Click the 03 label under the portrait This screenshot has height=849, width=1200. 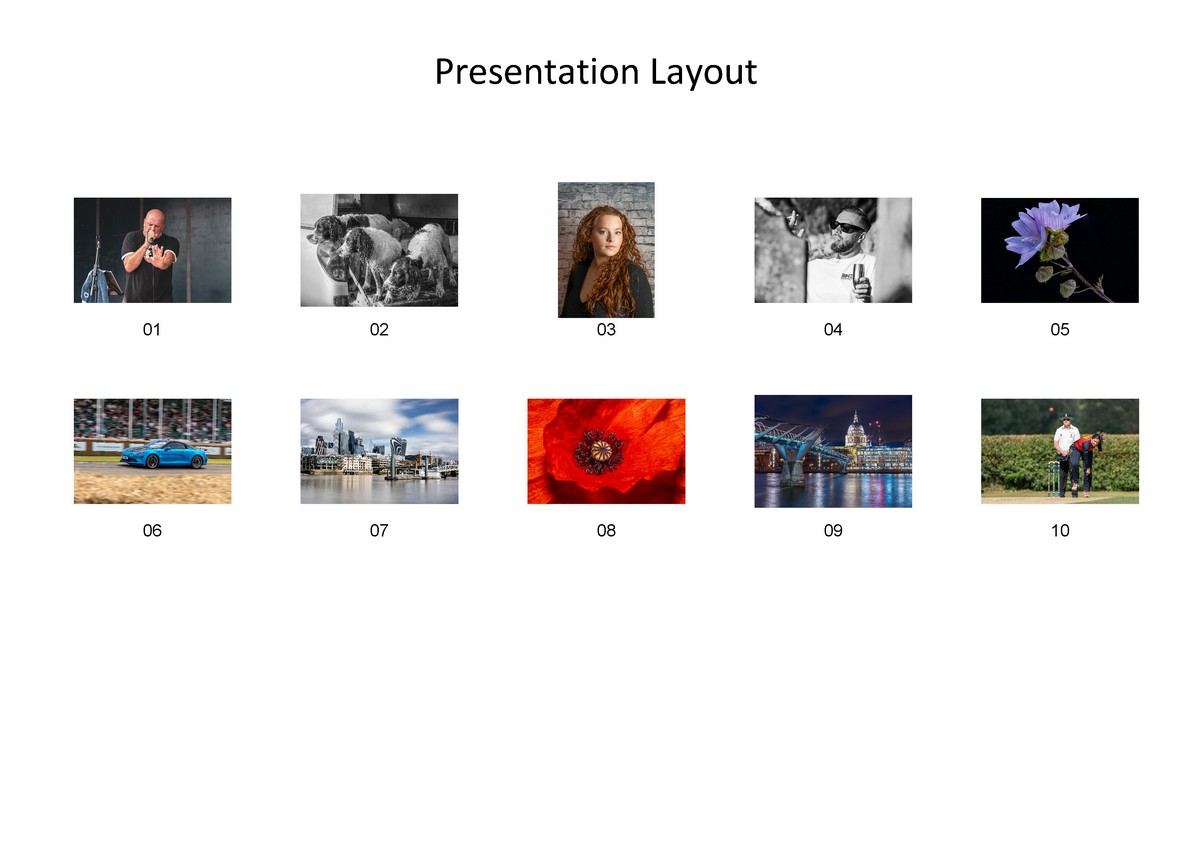point(606,329)
